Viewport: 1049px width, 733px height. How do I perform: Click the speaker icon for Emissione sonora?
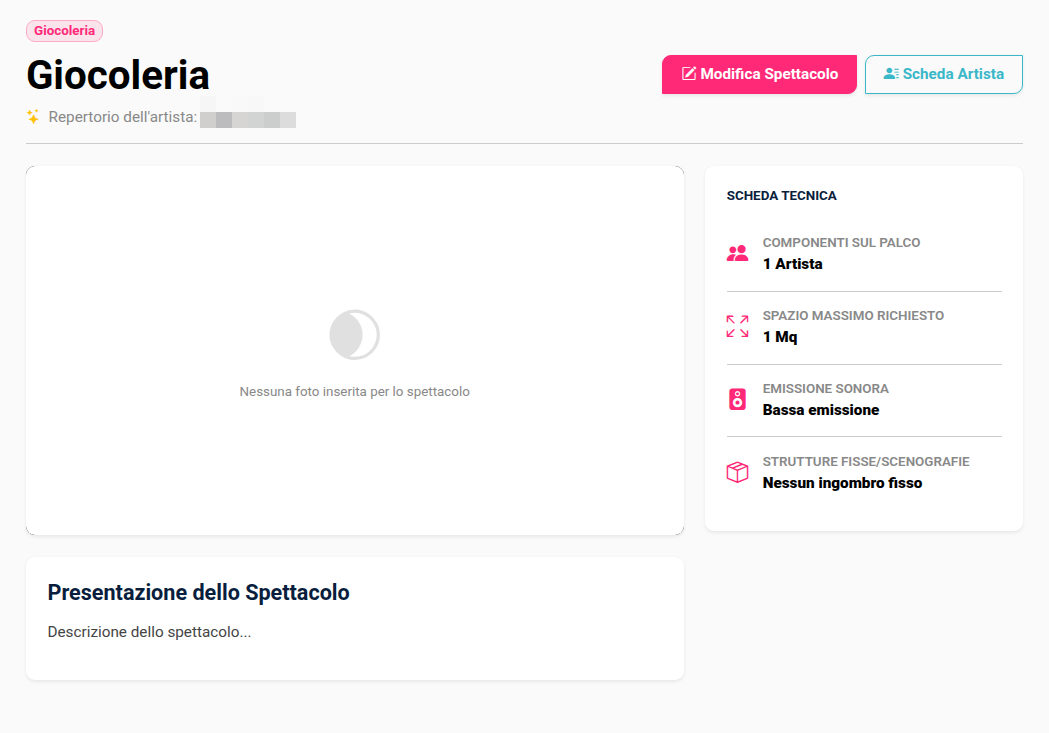[737, 399]
